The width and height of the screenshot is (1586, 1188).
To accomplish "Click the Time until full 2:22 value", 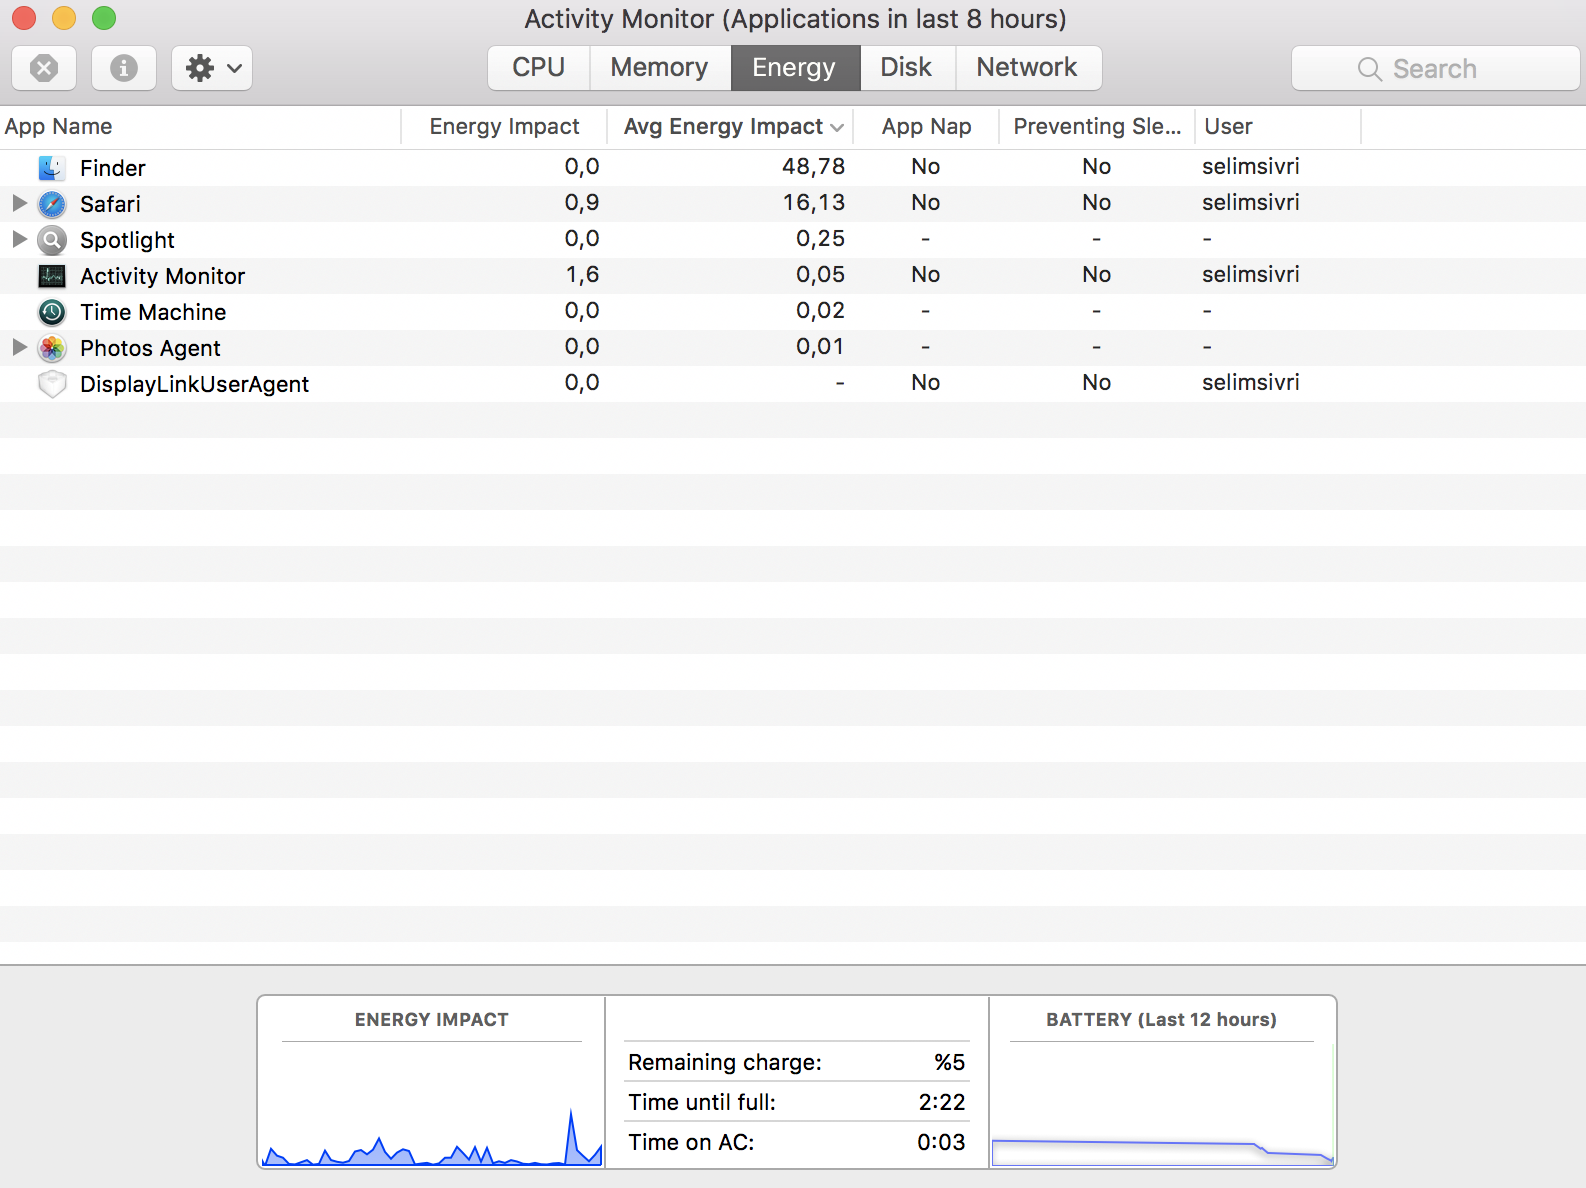I will [x=942, y=1102].
